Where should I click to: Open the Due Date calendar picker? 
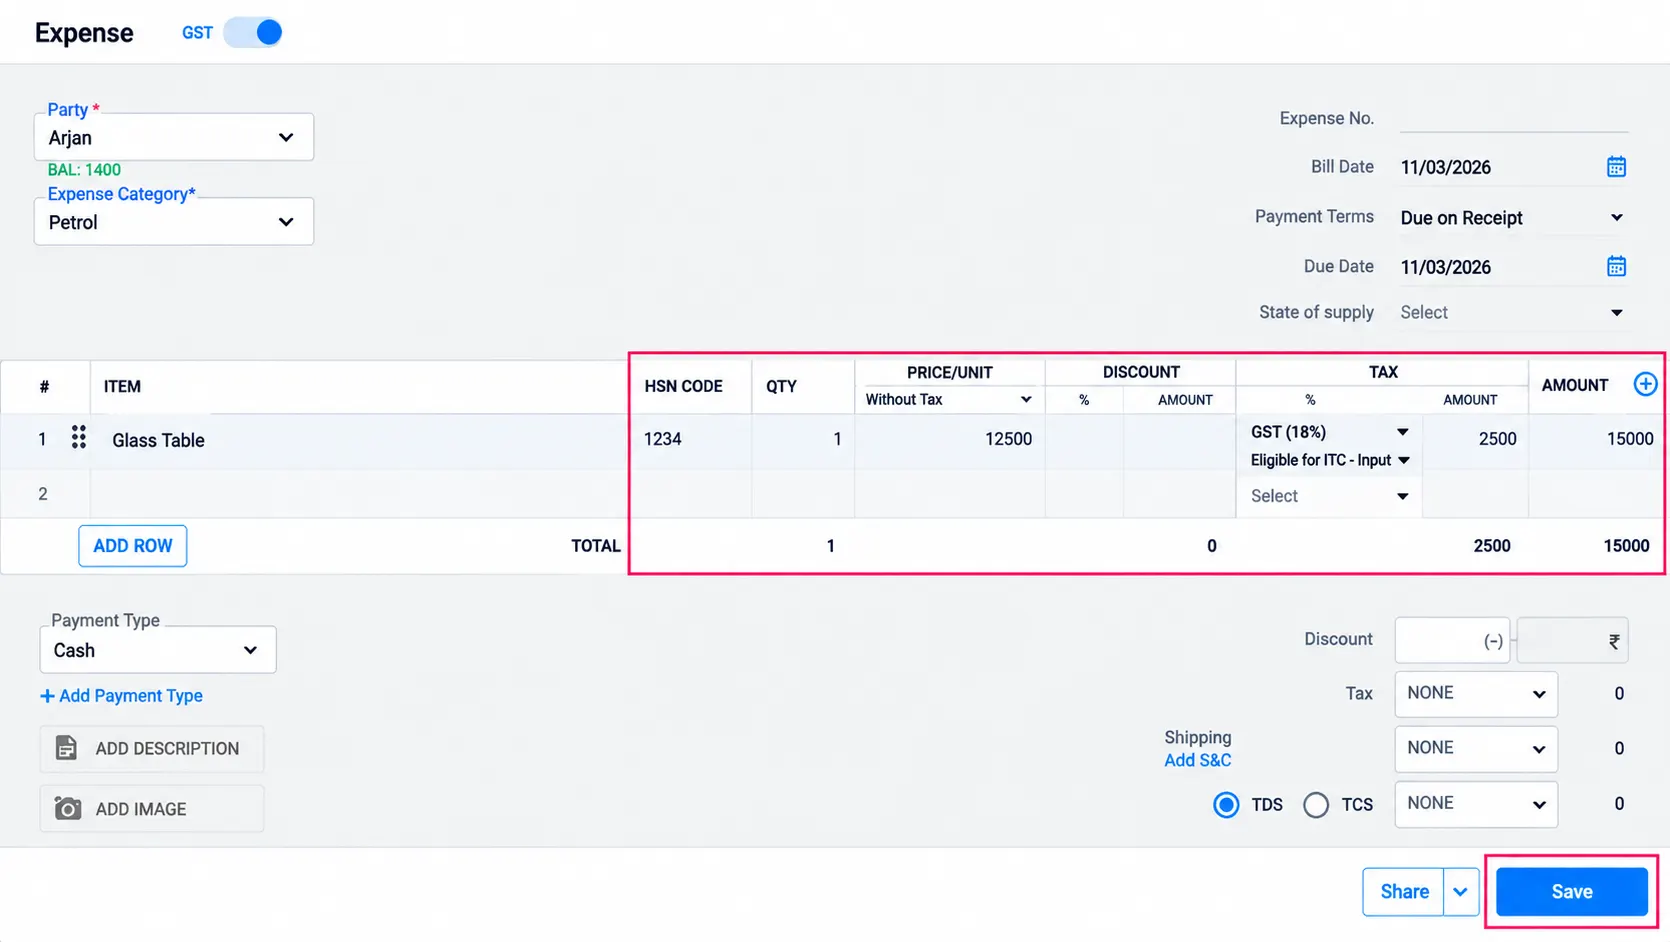[x=1616, y=266]
